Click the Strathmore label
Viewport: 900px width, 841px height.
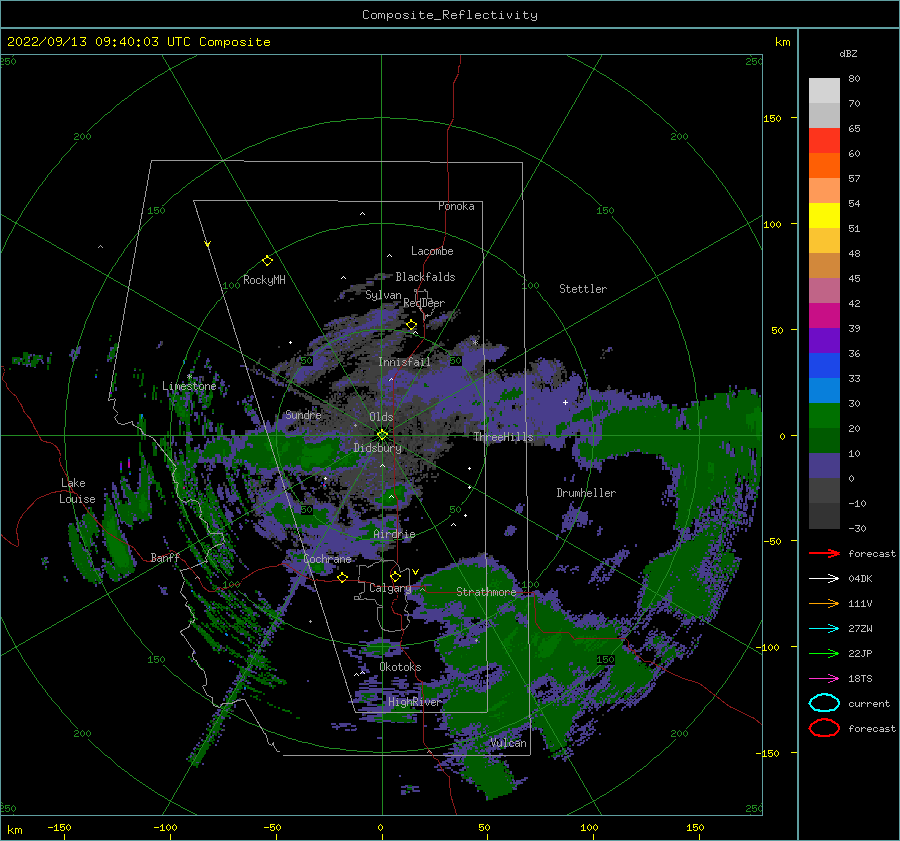[x=486, y=592]
